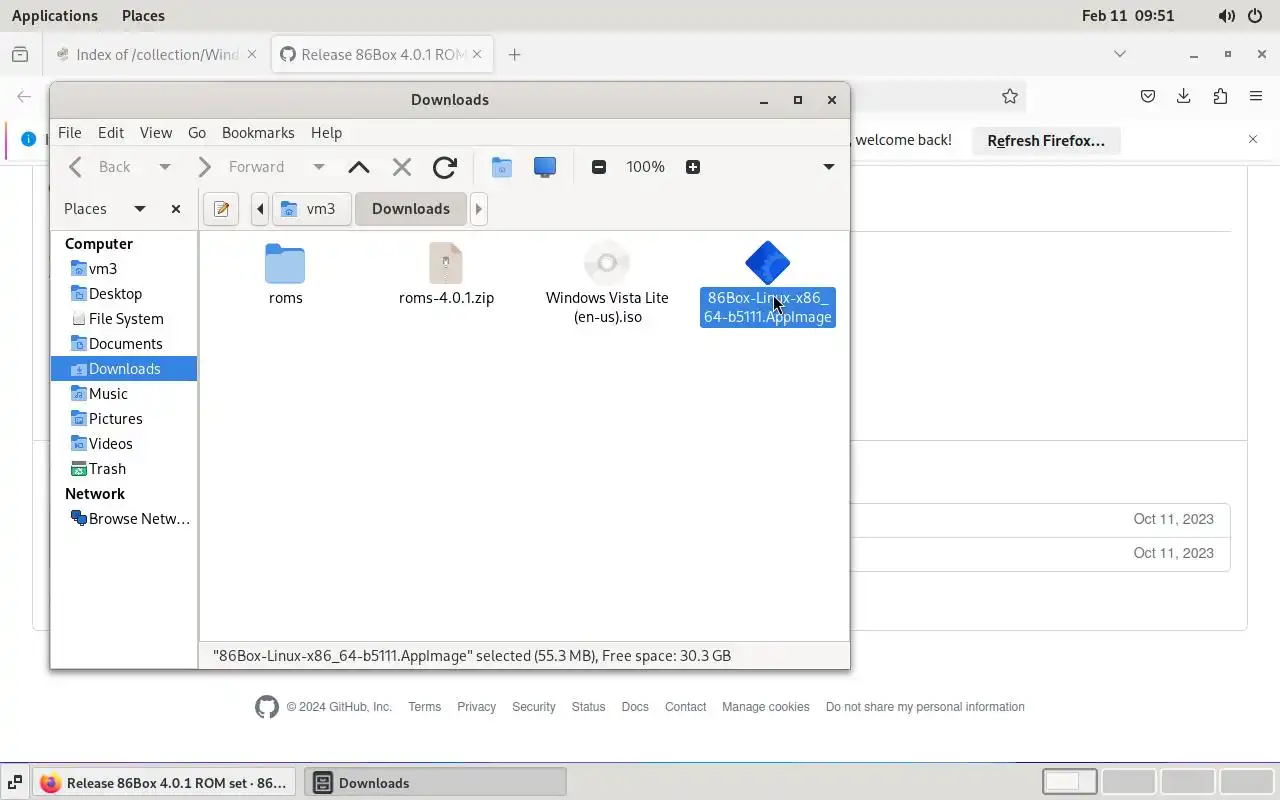
Task: Select the vm3 path bar button
Action: coord(311,209)
